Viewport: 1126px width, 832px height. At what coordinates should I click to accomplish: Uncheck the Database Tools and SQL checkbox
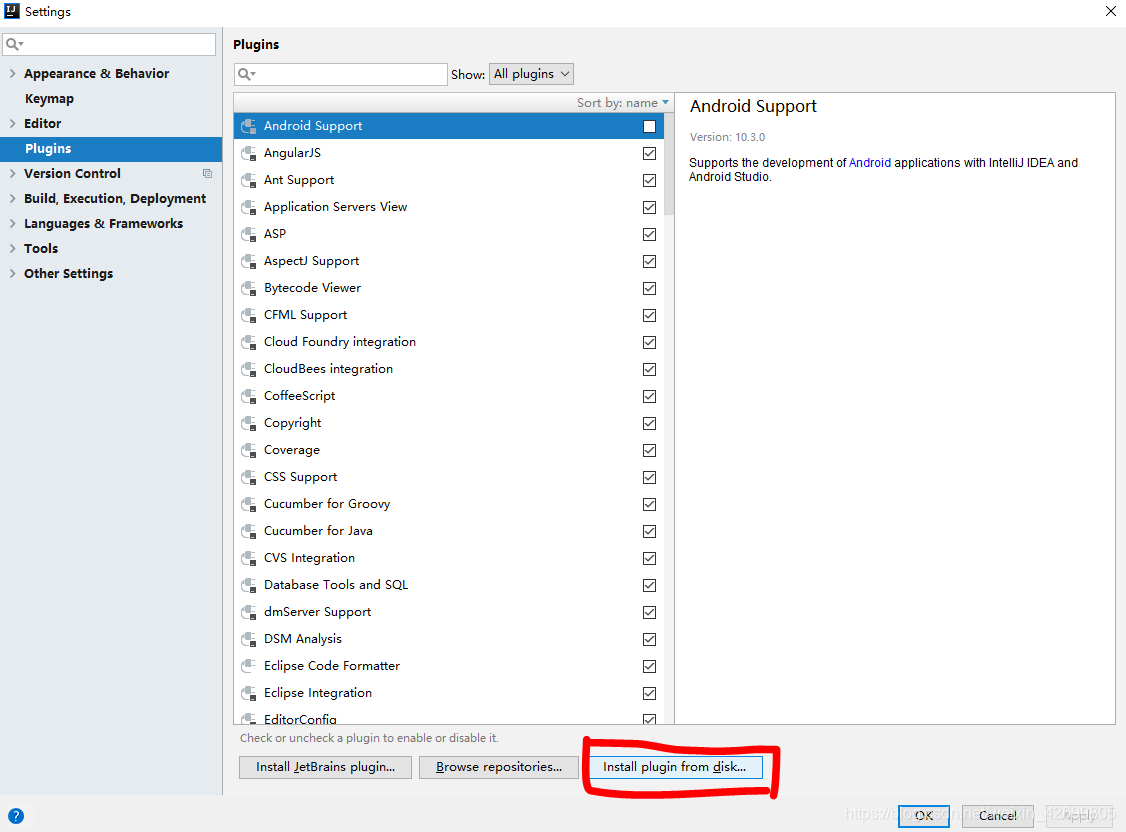click(x=649, y=585)
